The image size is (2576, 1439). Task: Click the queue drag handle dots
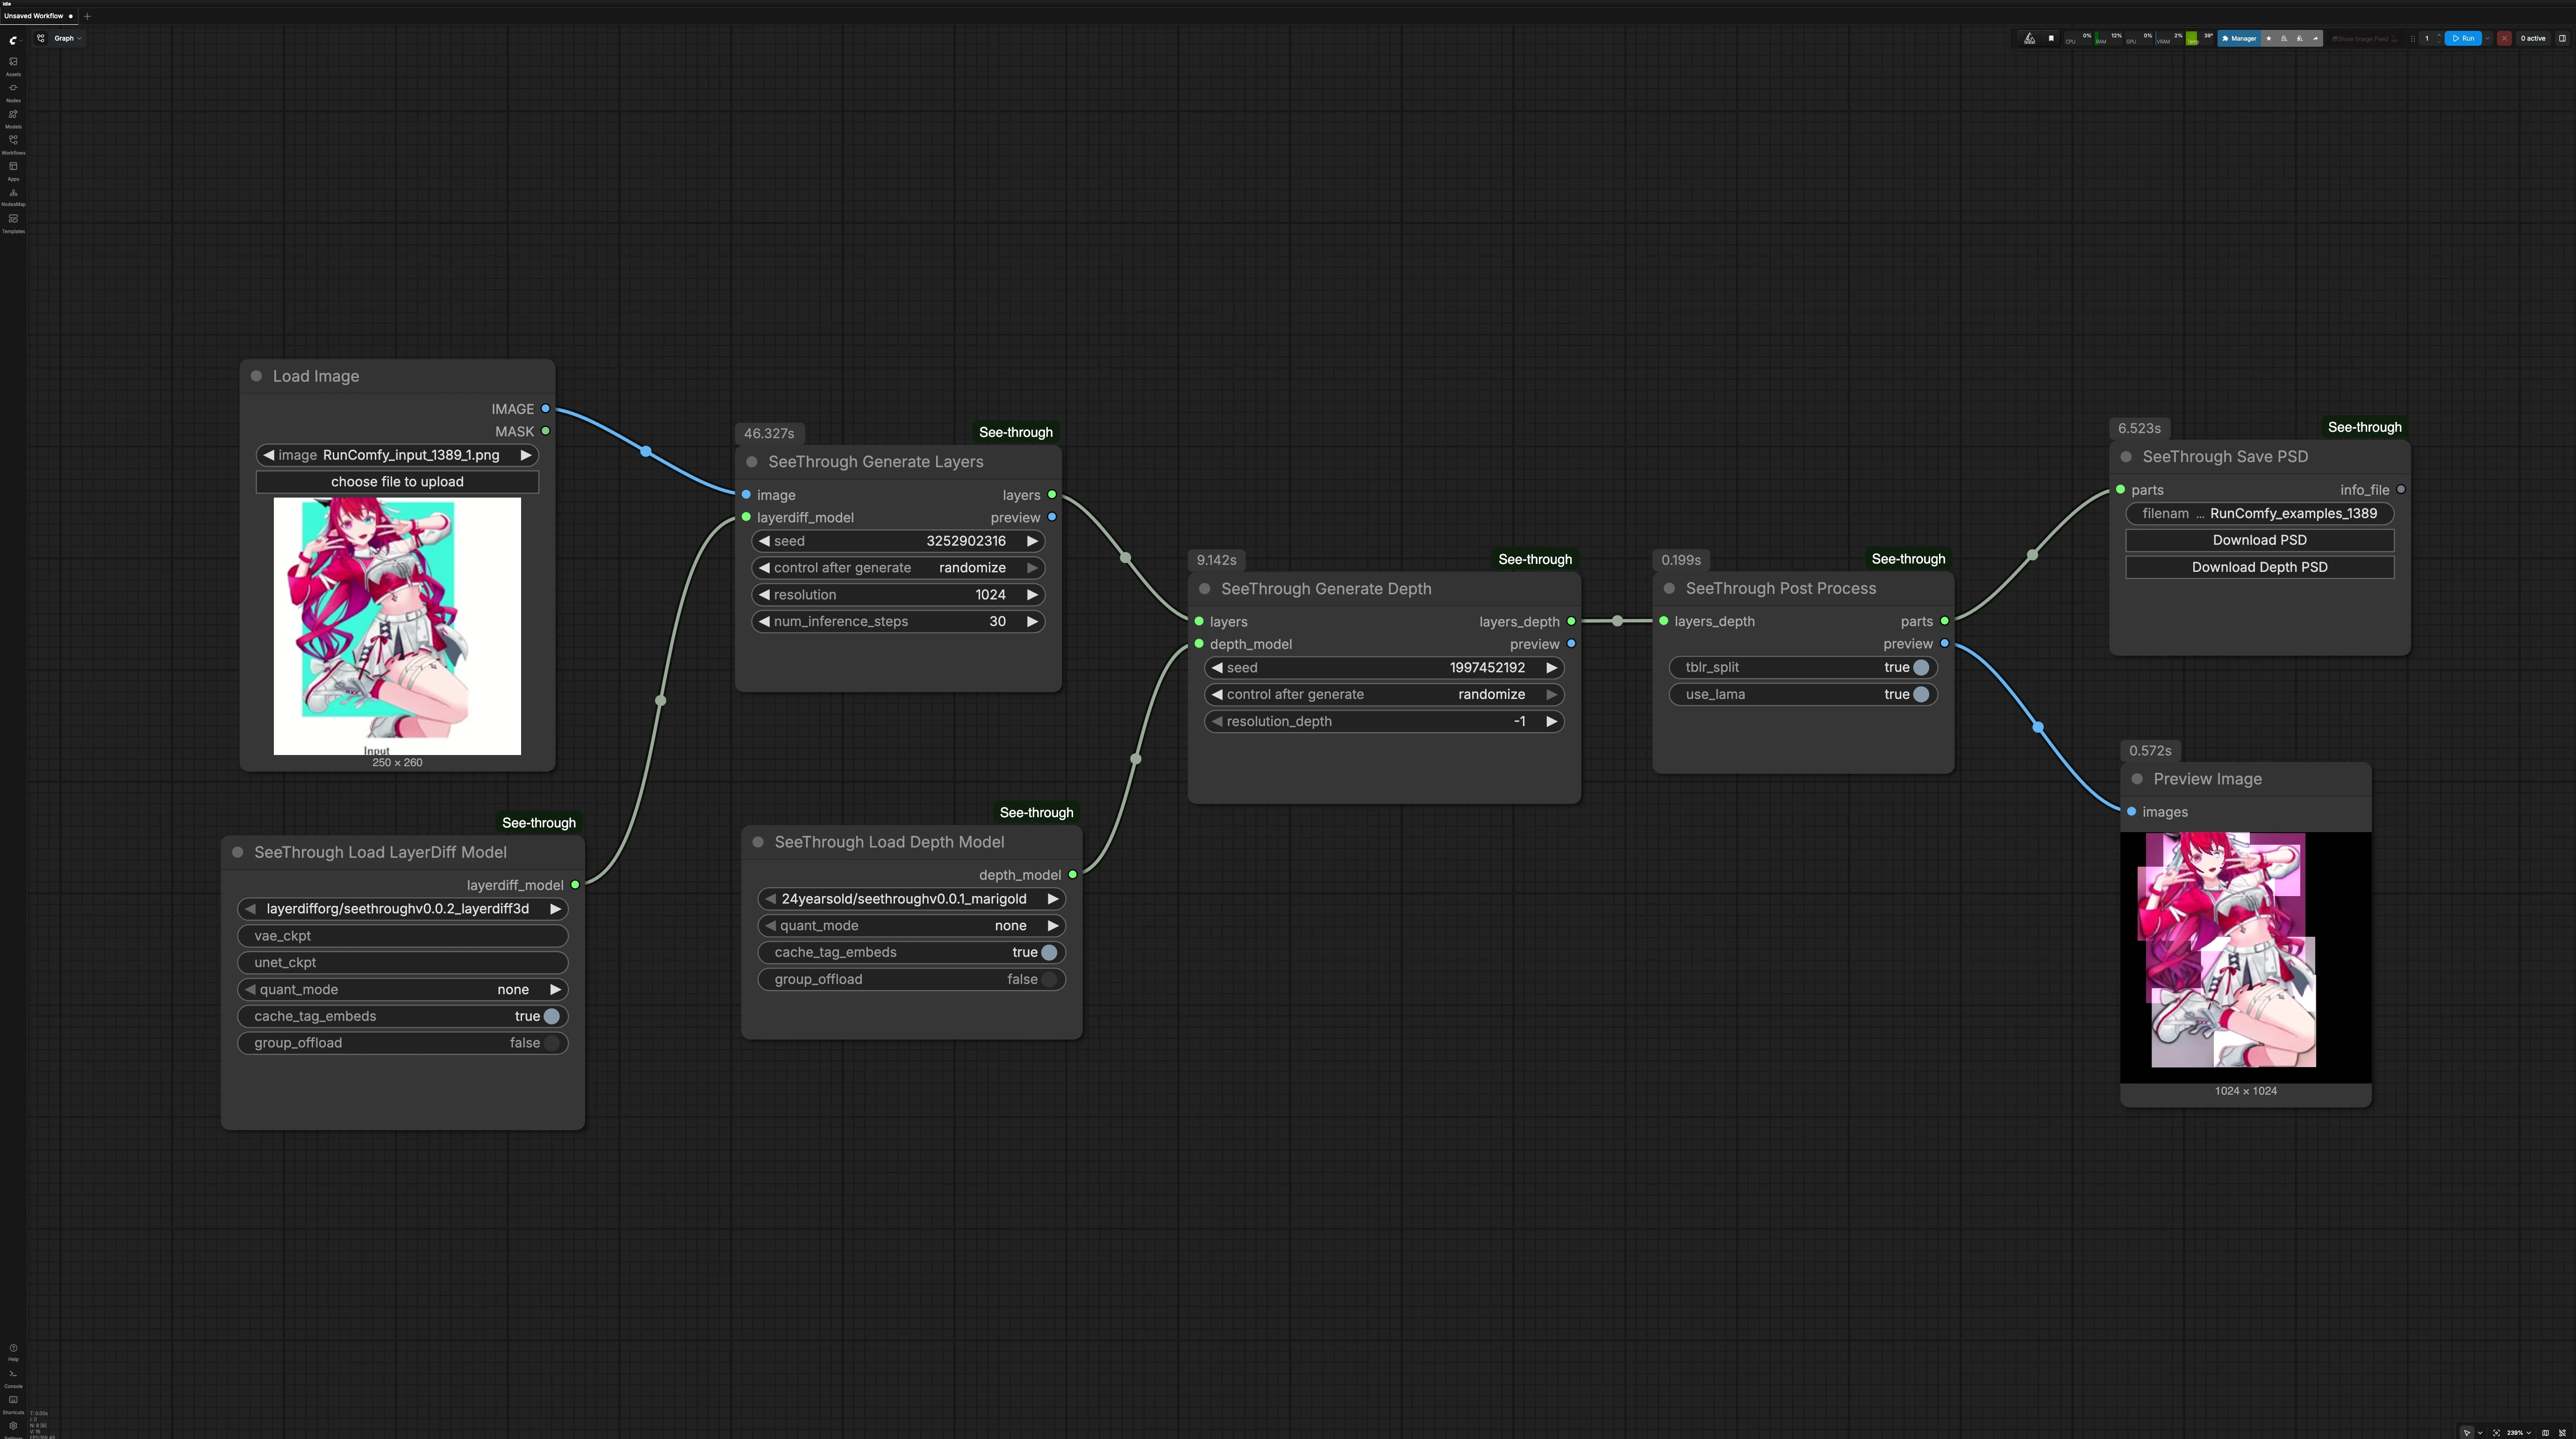[2413, 39]
